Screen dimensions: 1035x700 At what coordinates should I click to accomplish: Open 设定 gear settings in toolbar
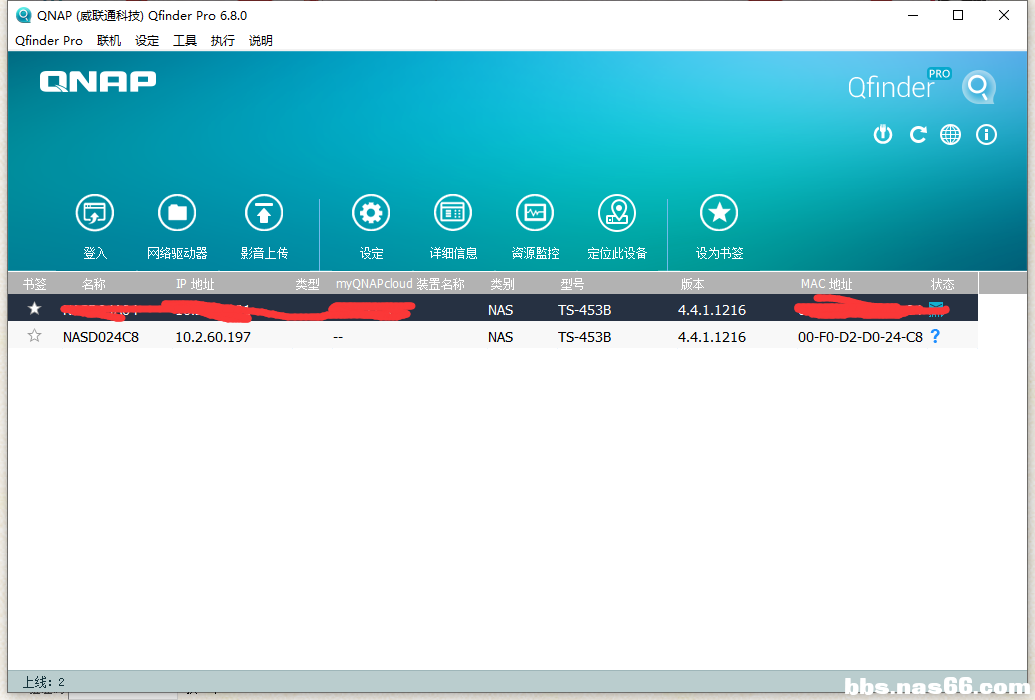click(x=371, y=213)
